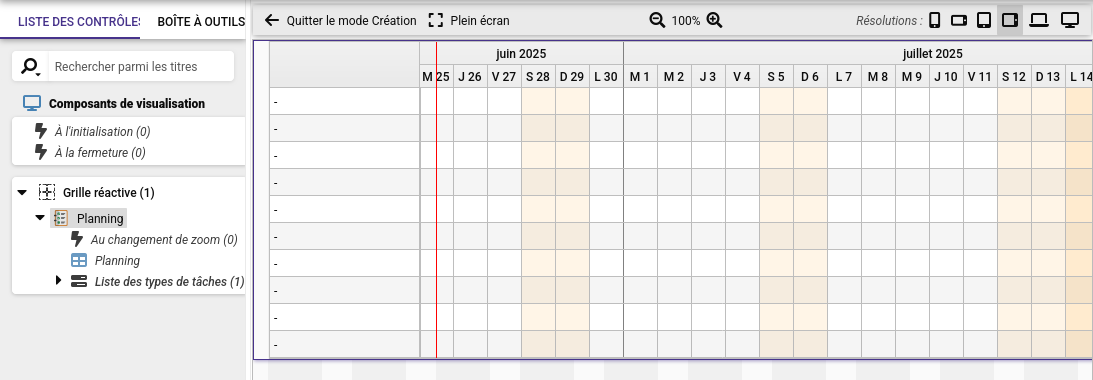Click Quitter le mode Création
This screenshot has width=1093, height=380.
point(341,21)
